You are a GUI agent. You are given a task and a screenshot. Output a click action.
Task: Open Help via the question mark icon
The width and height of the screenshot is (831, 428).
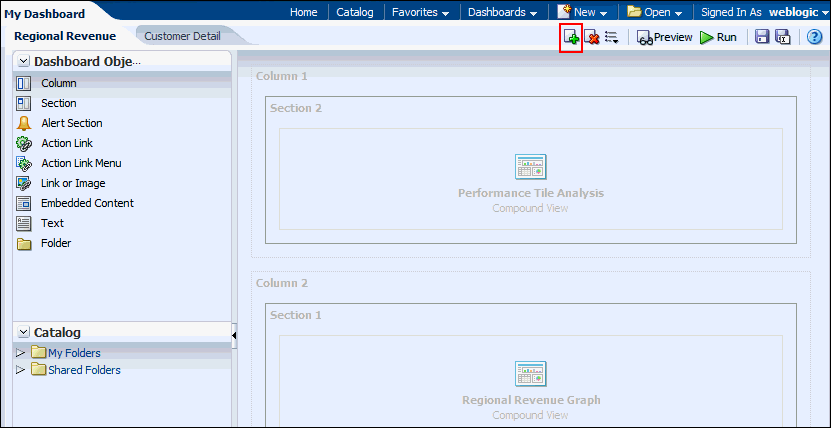pos(814,37)
